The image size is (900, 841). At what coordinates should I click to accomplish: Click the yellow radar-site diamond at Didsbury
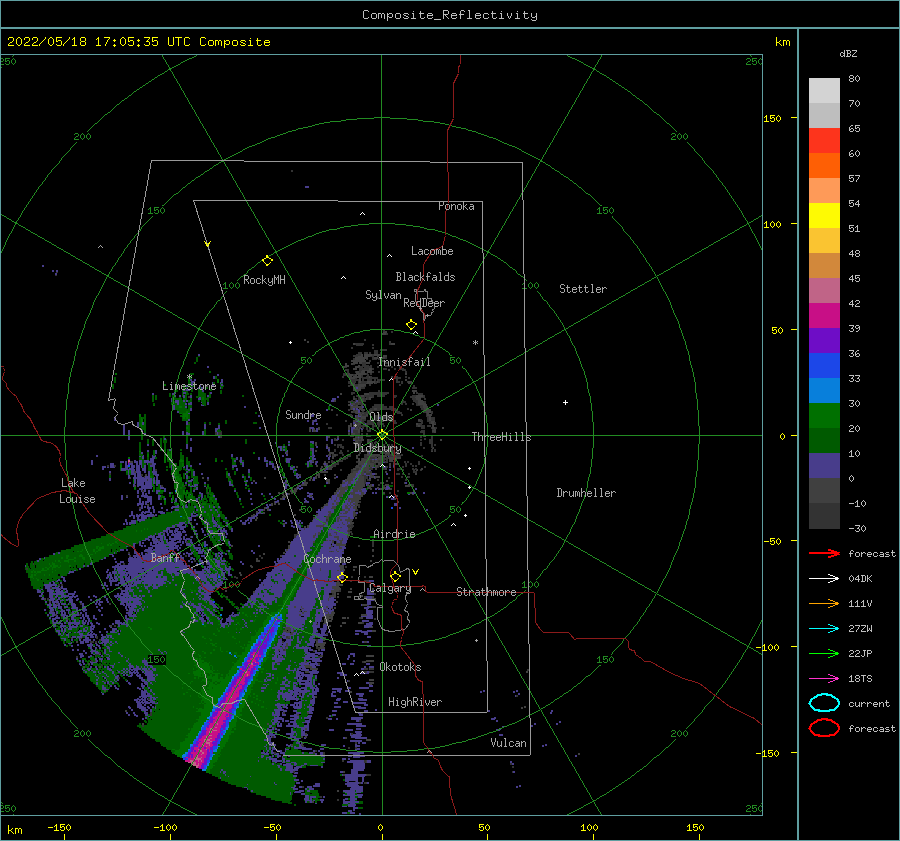[382, 435]
